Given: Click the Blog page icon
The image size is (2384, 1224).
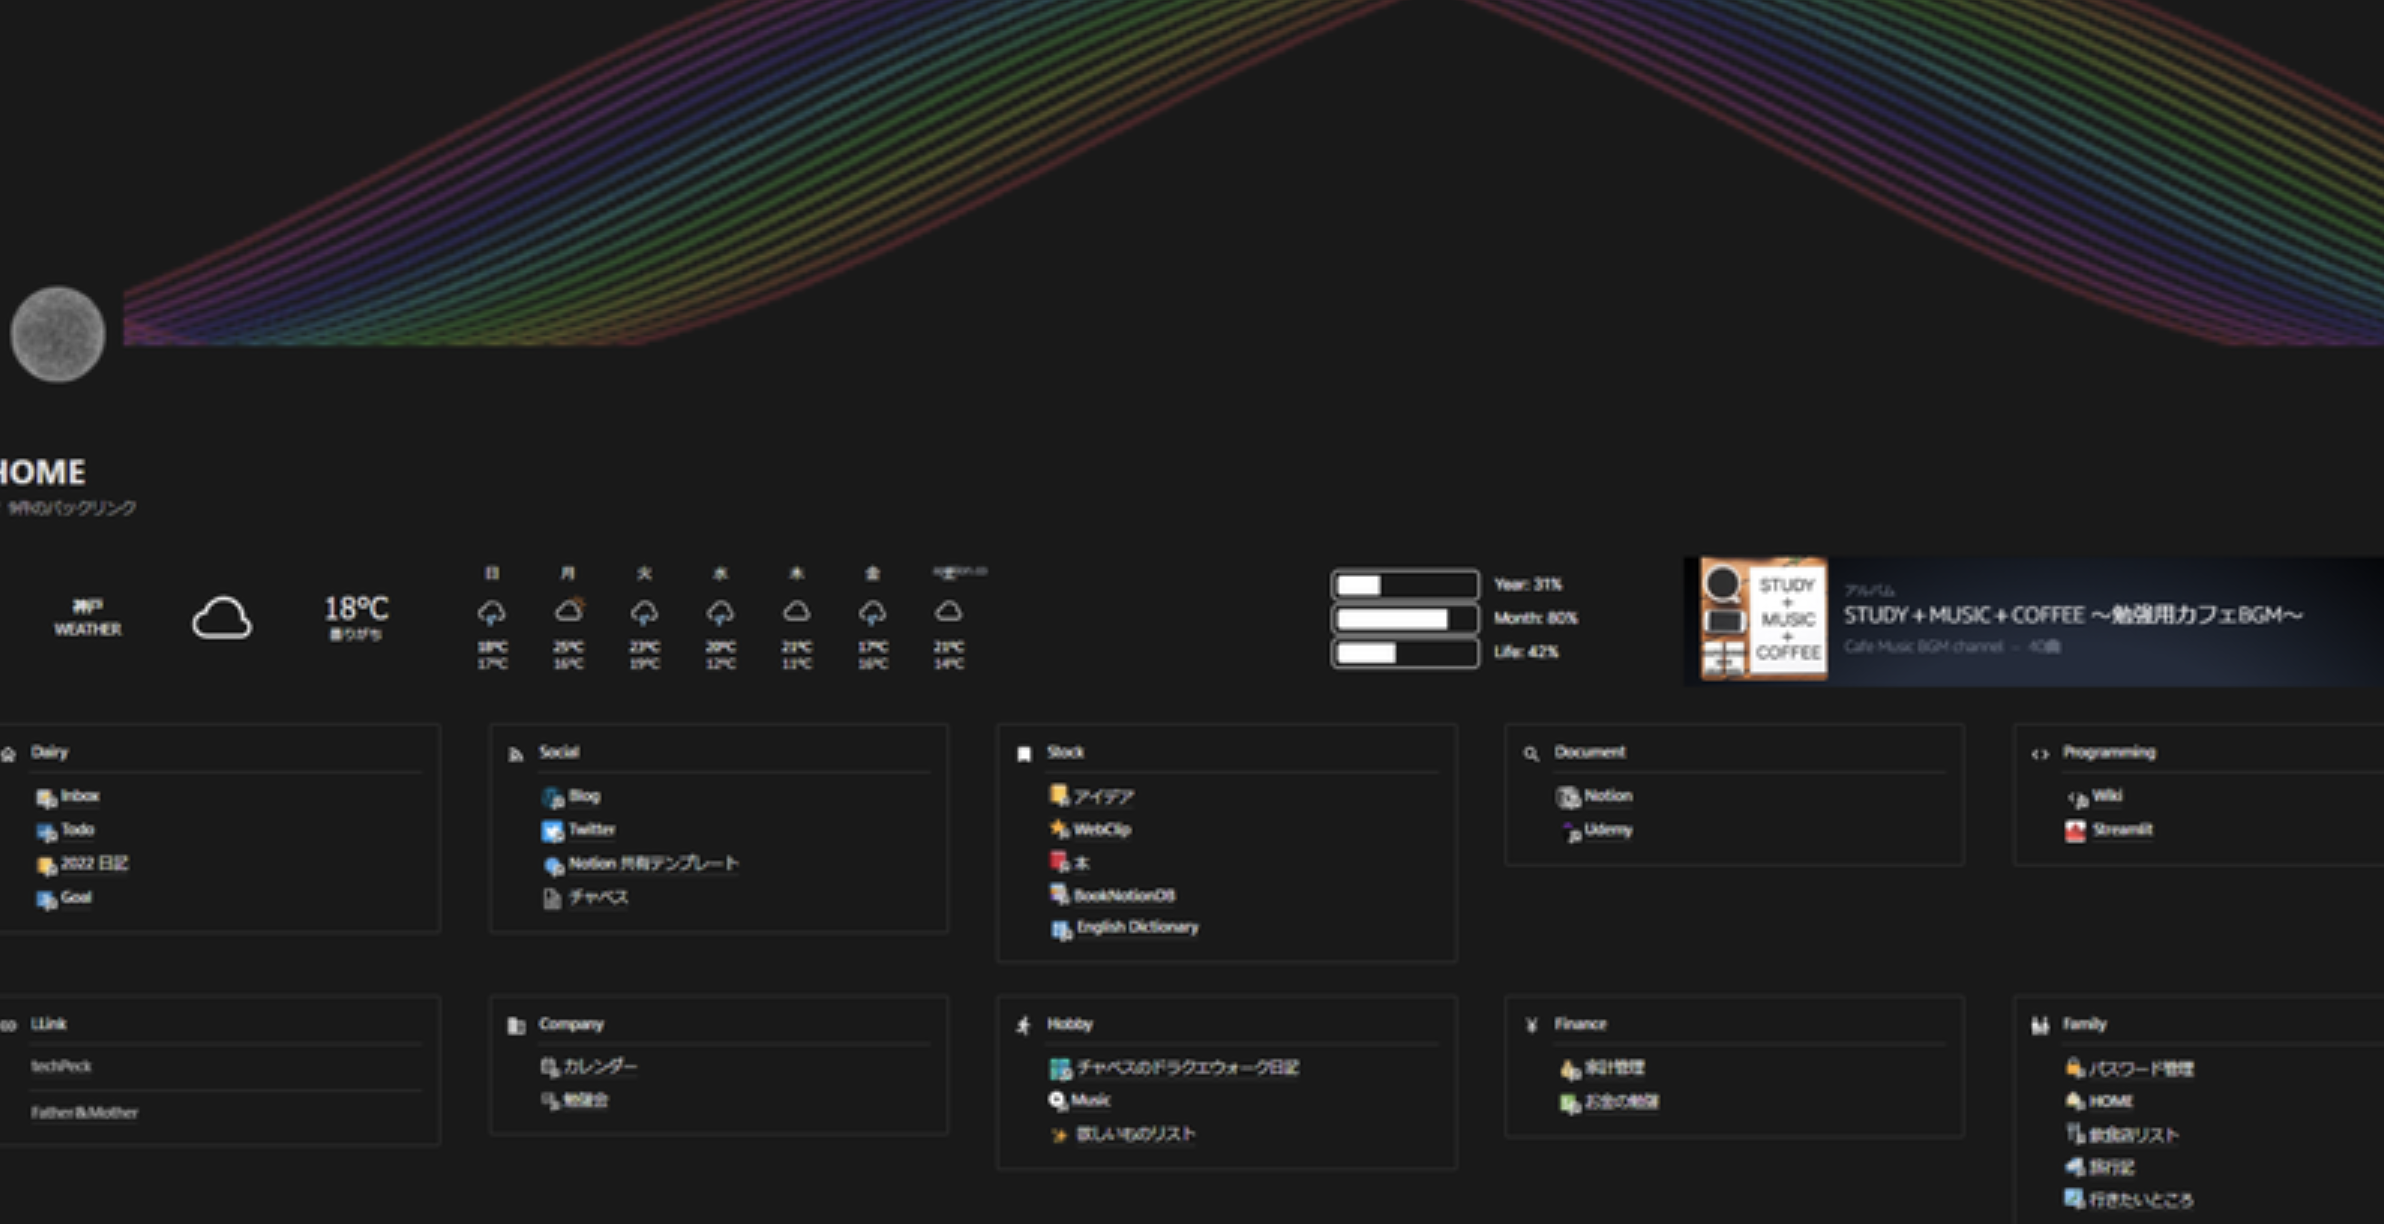Looking at the screenshot, I should coord(552,797).
